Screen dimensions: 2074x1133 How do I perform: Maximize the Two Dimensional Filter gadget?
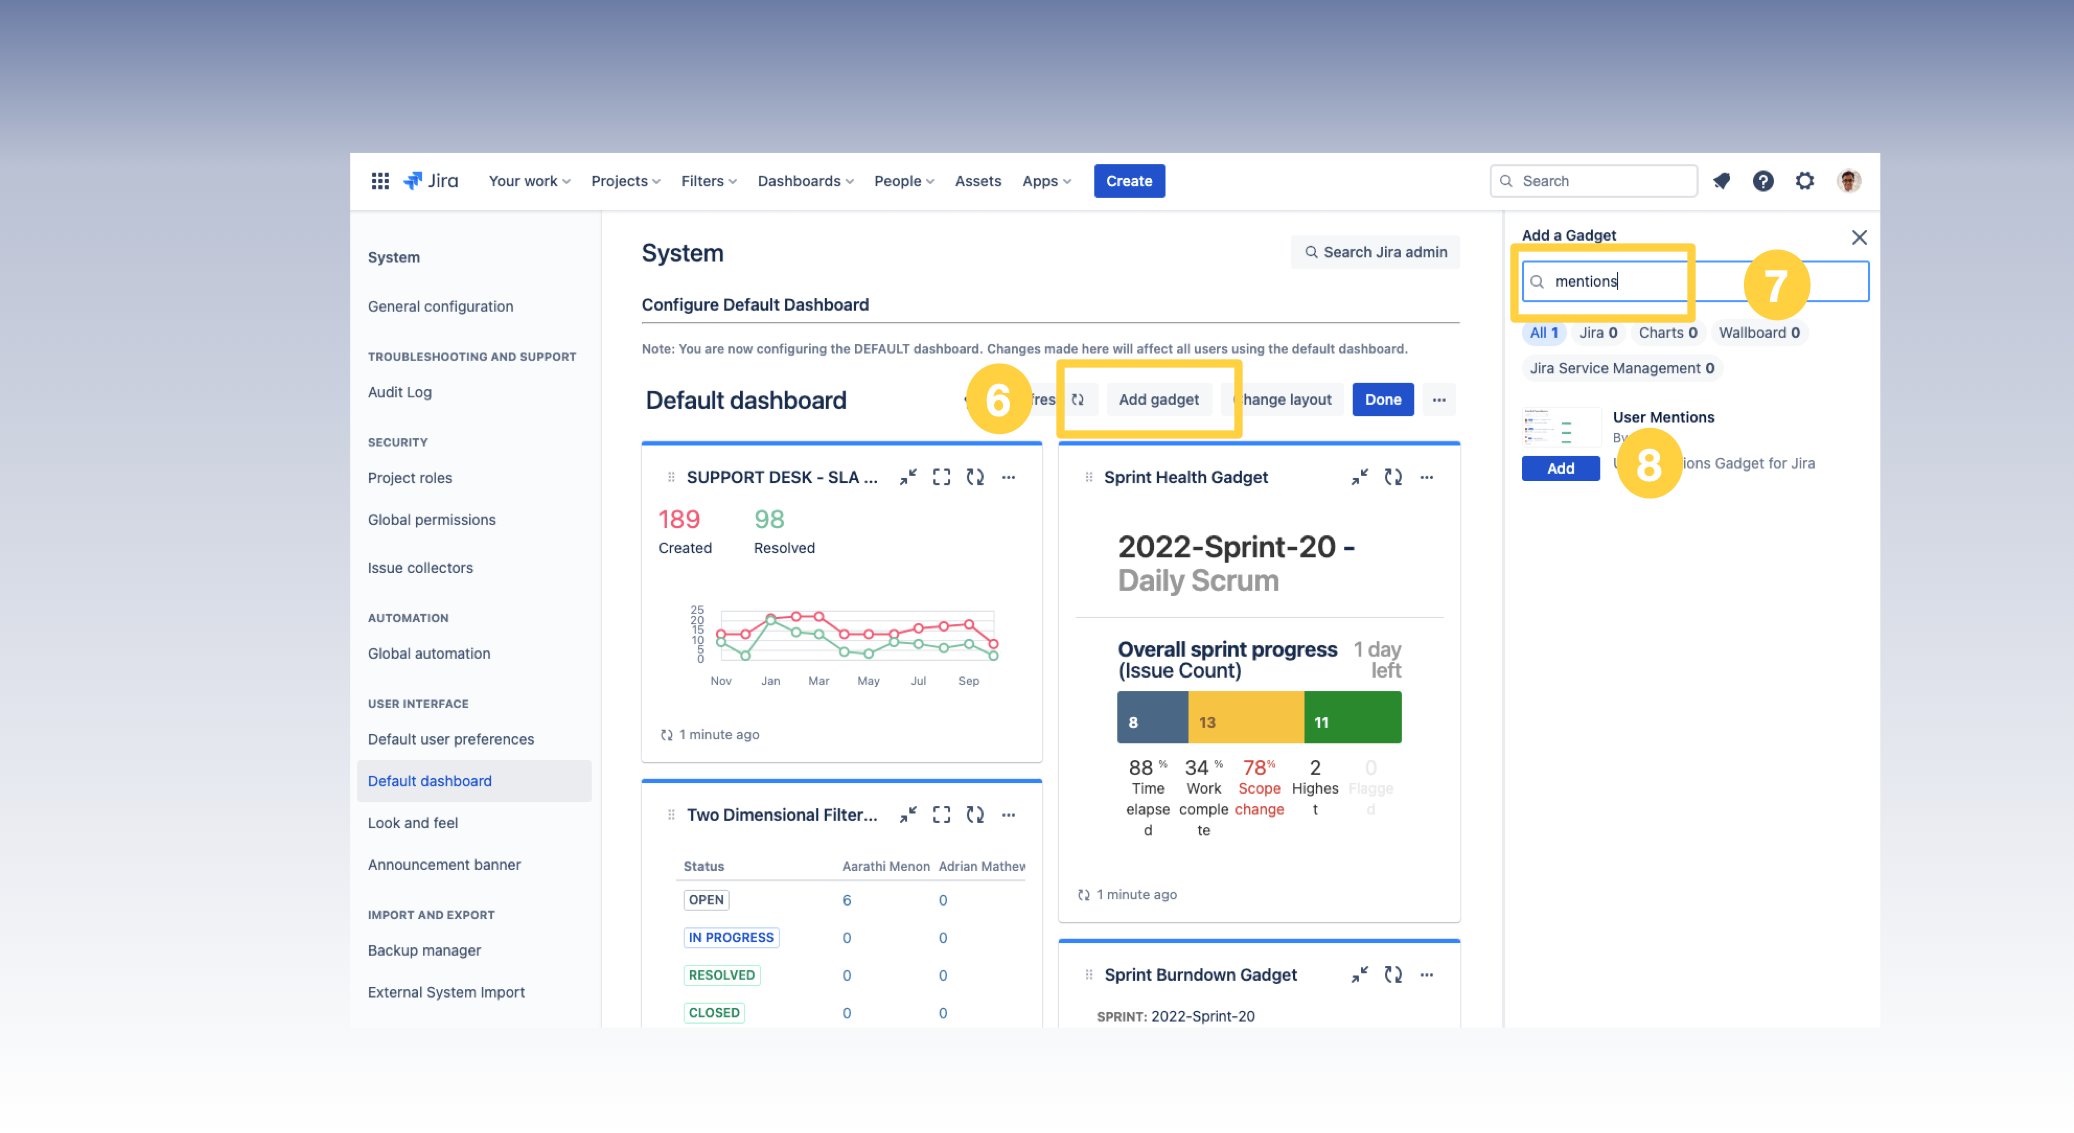click(941, 815)
